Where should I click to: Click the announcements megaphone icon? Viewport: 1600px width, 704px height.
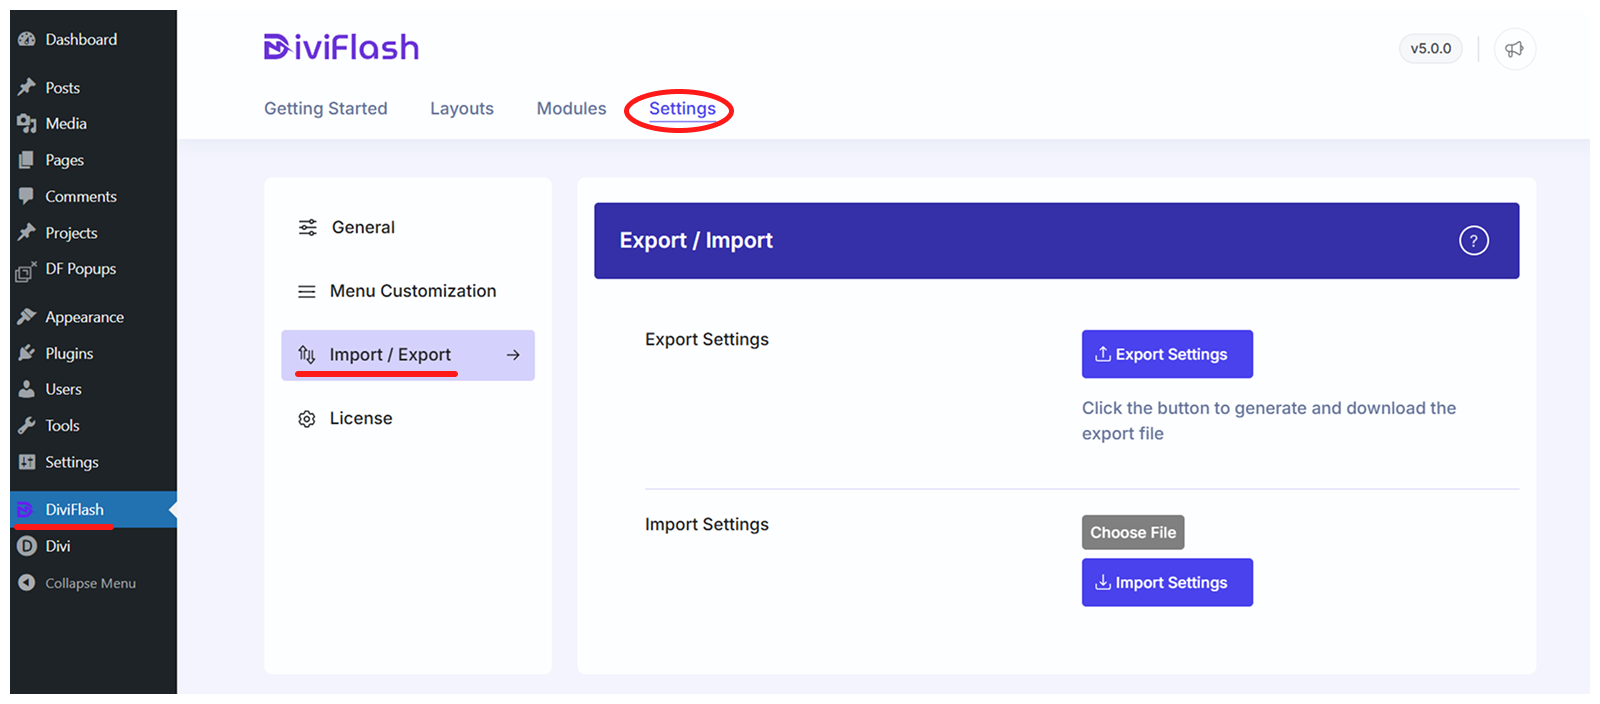[x=1514, y=49]
